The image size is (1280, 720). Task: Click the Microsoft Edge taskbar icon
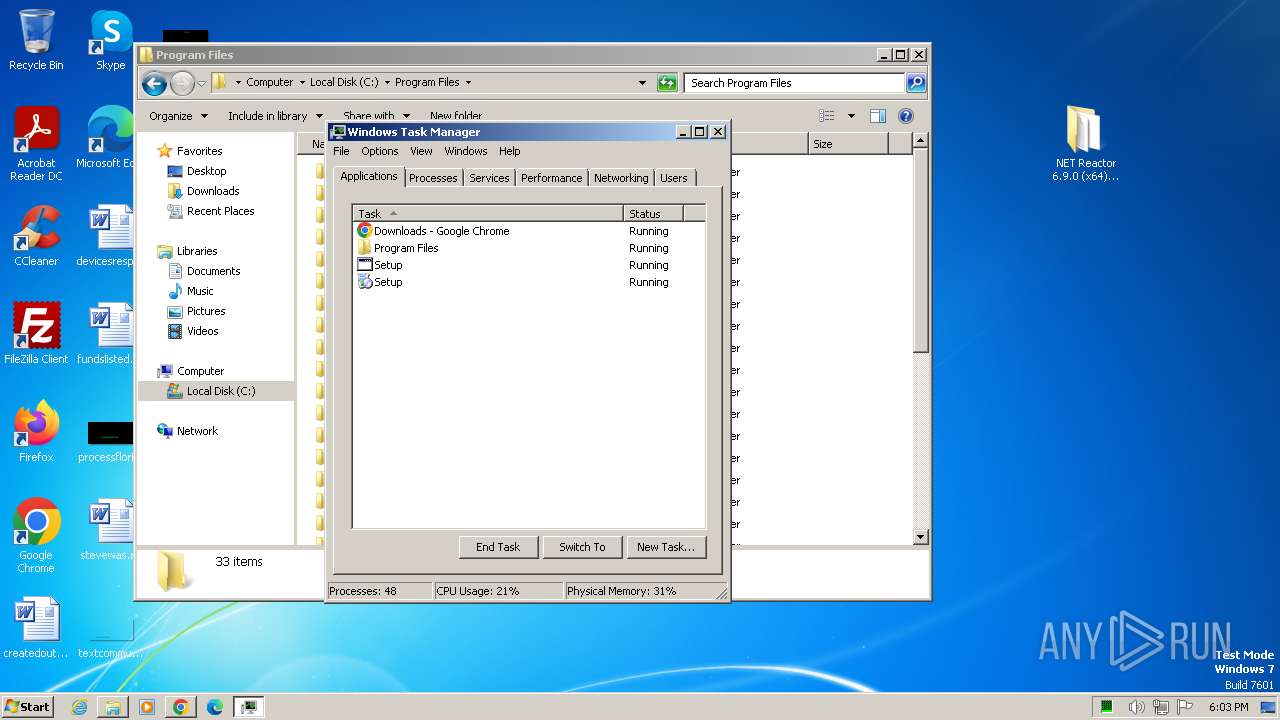pos(214,707)
